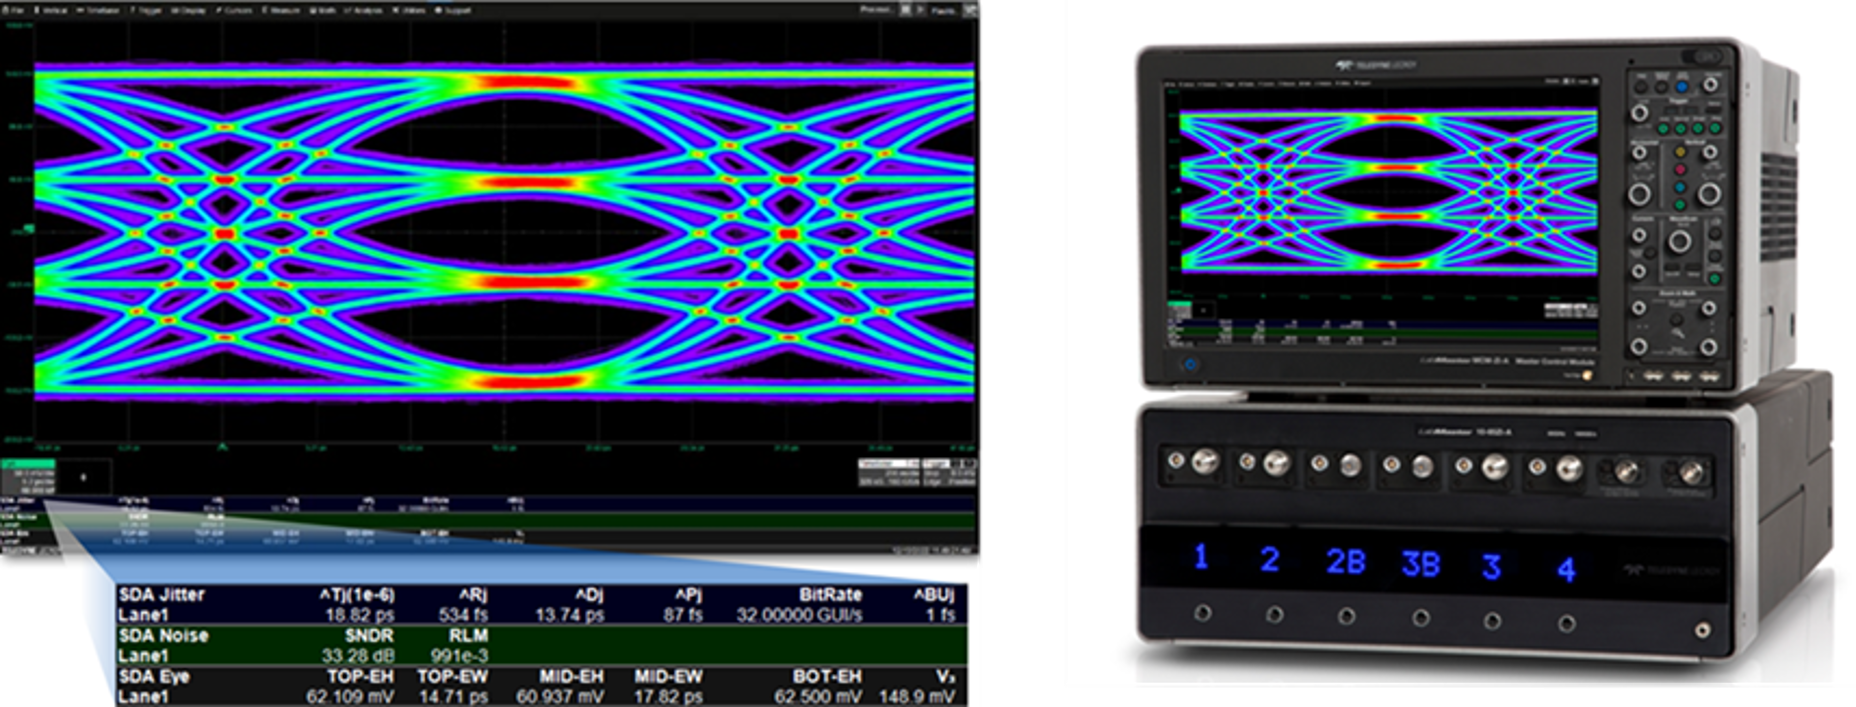Click the RLM column header

click(468, 636)
